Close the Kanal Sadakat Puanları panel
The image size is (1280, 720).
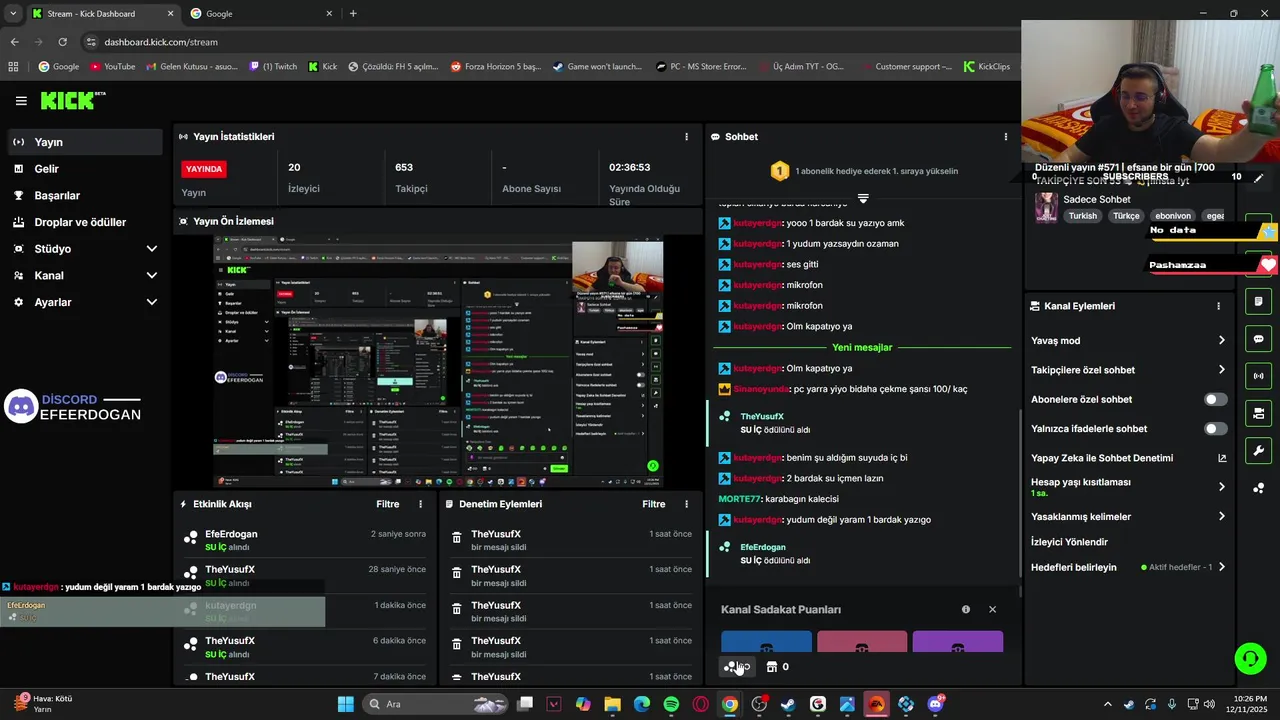click(x=992, y=609)
